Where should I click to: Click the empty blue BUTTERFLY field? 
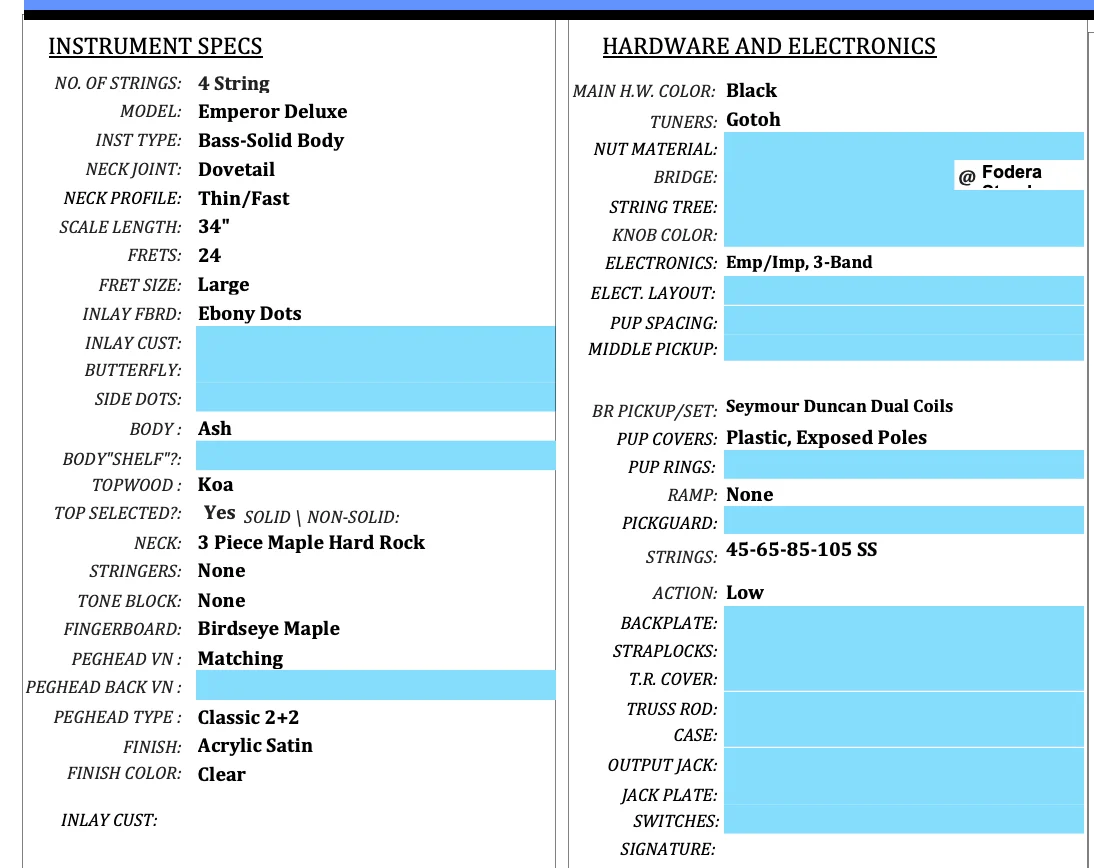tap(375, 369)
